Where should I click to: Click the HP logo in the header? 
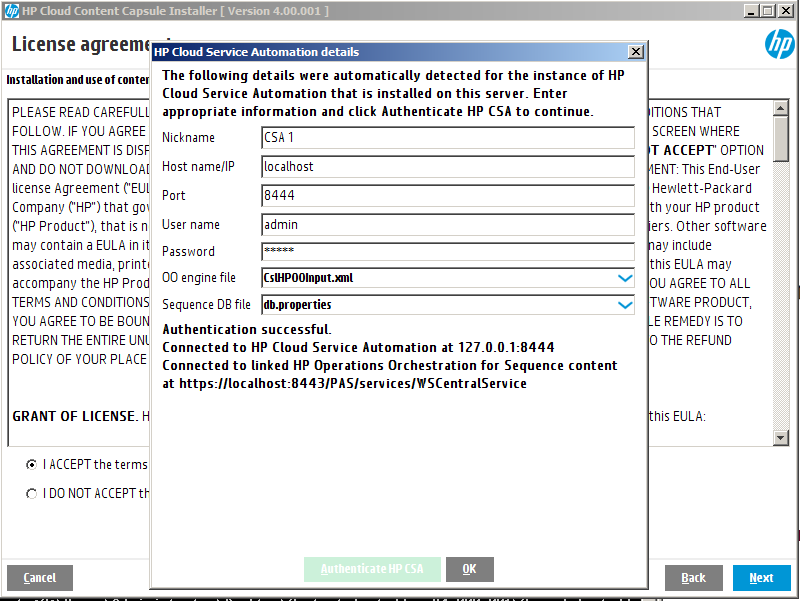coord(779,45)
